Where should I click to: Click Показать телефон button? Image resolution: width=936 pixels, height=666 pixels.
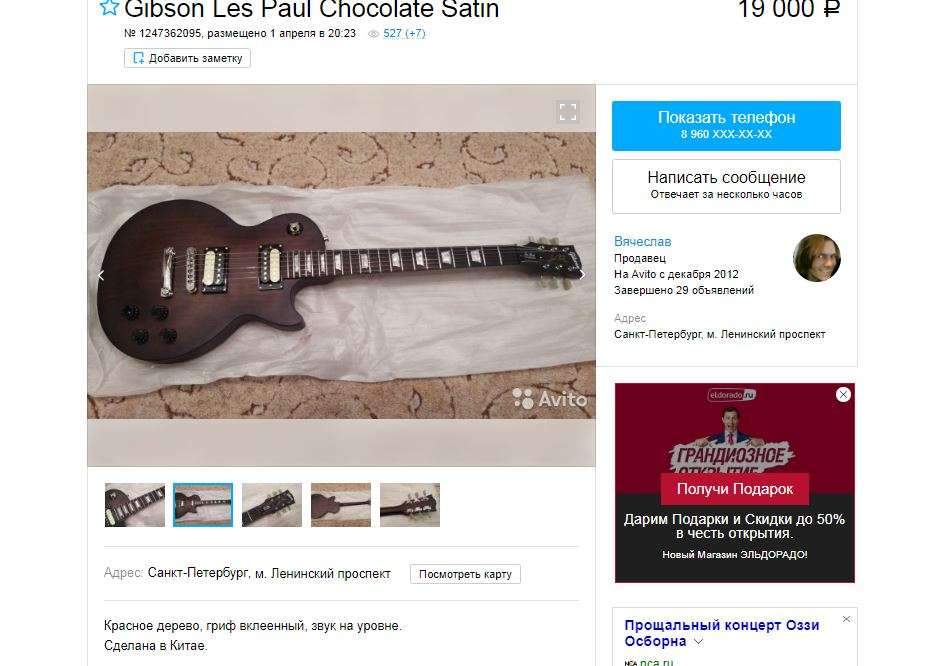pos(726,125)
